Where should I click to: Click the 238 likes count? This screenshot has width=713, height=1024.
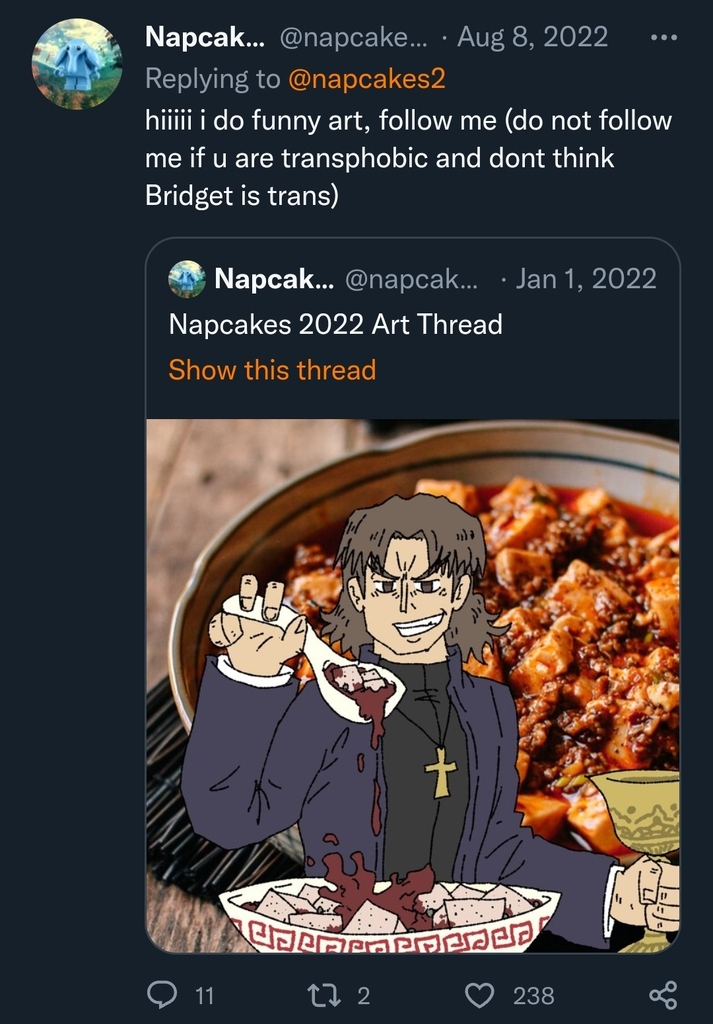[533, 995]
